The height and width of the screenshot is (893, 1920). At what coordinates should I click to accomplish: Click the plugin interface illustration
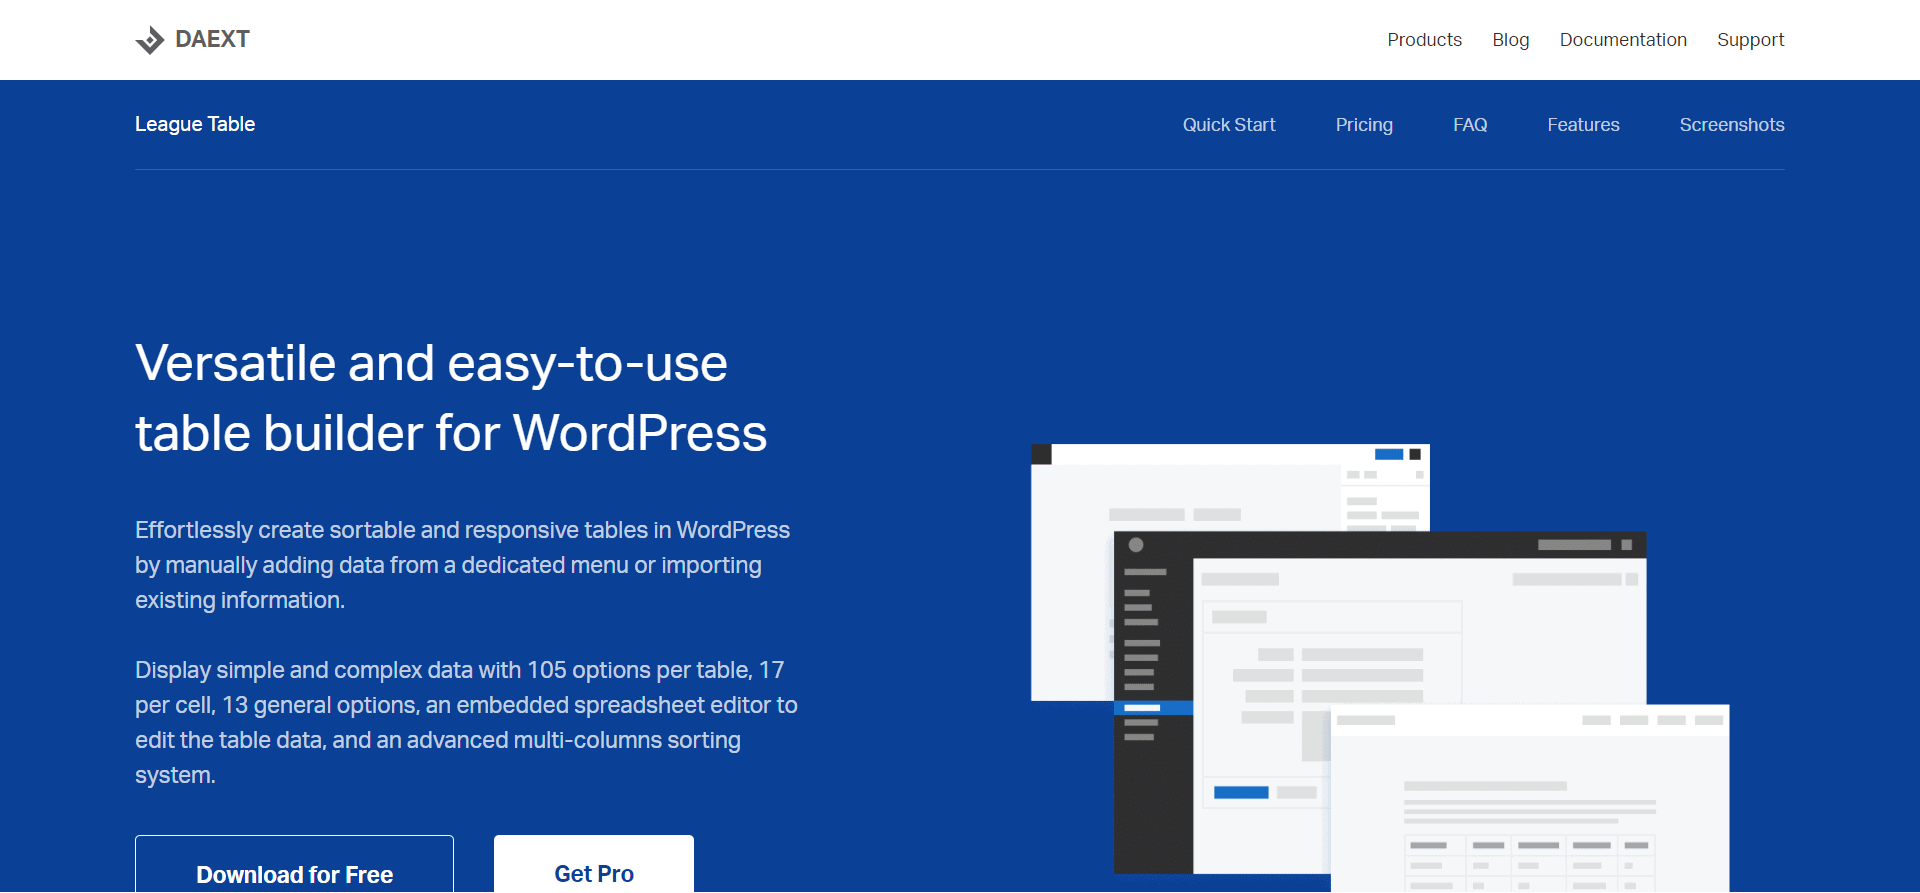[x=1380, y=668]
